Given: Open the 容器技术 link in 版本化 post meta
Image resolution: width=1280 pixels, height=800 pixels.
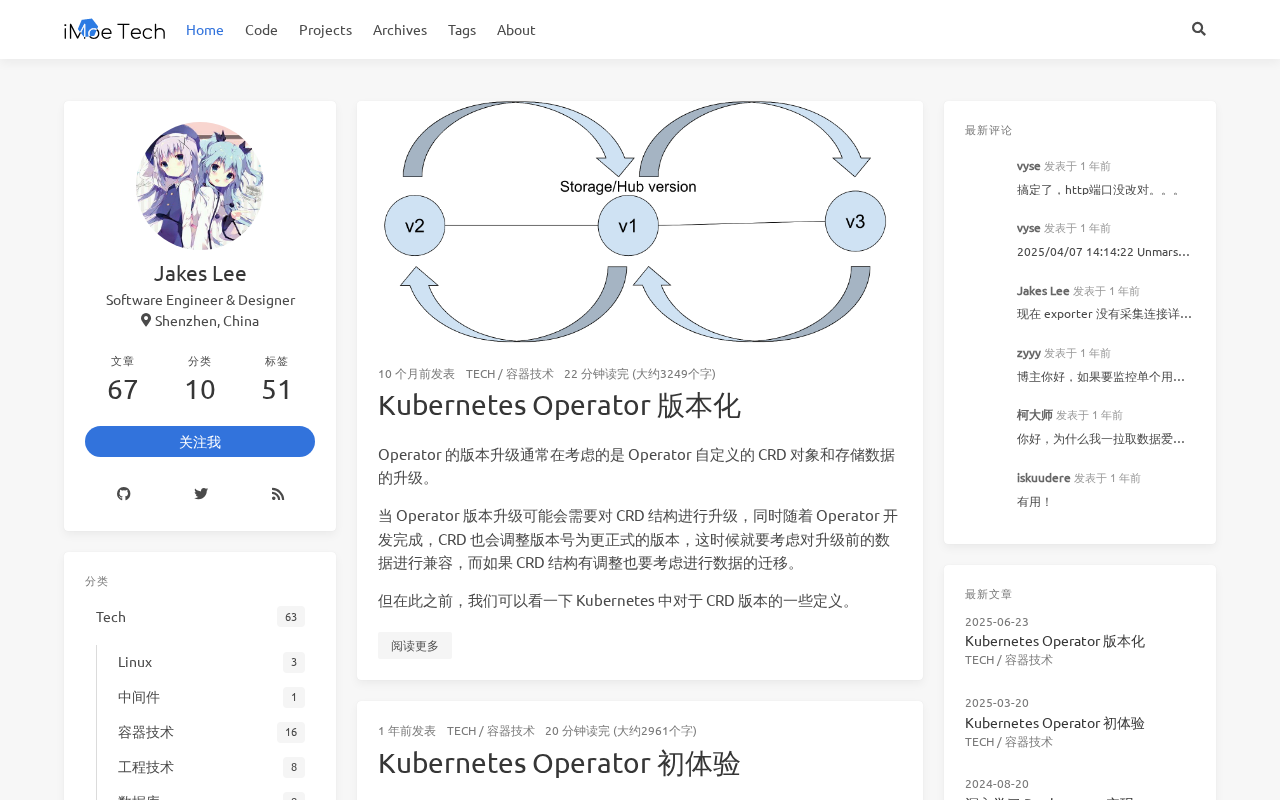Looking at the screenshot, I should 530,373.
